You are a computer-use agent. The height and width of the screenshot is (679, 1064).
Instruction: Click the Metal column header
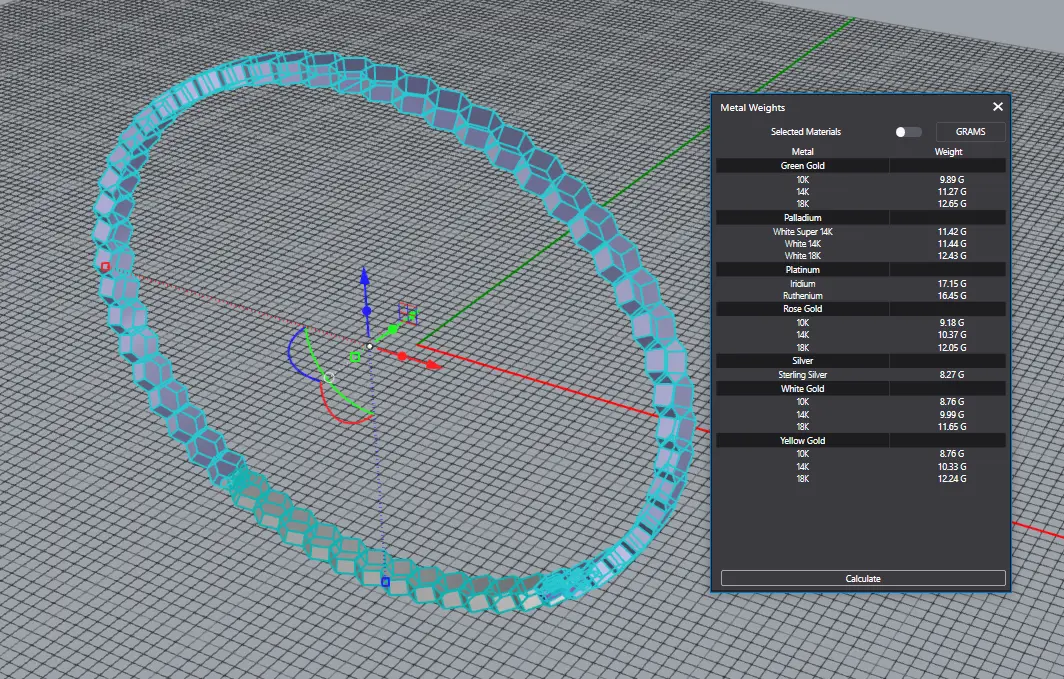click(802, 151)
